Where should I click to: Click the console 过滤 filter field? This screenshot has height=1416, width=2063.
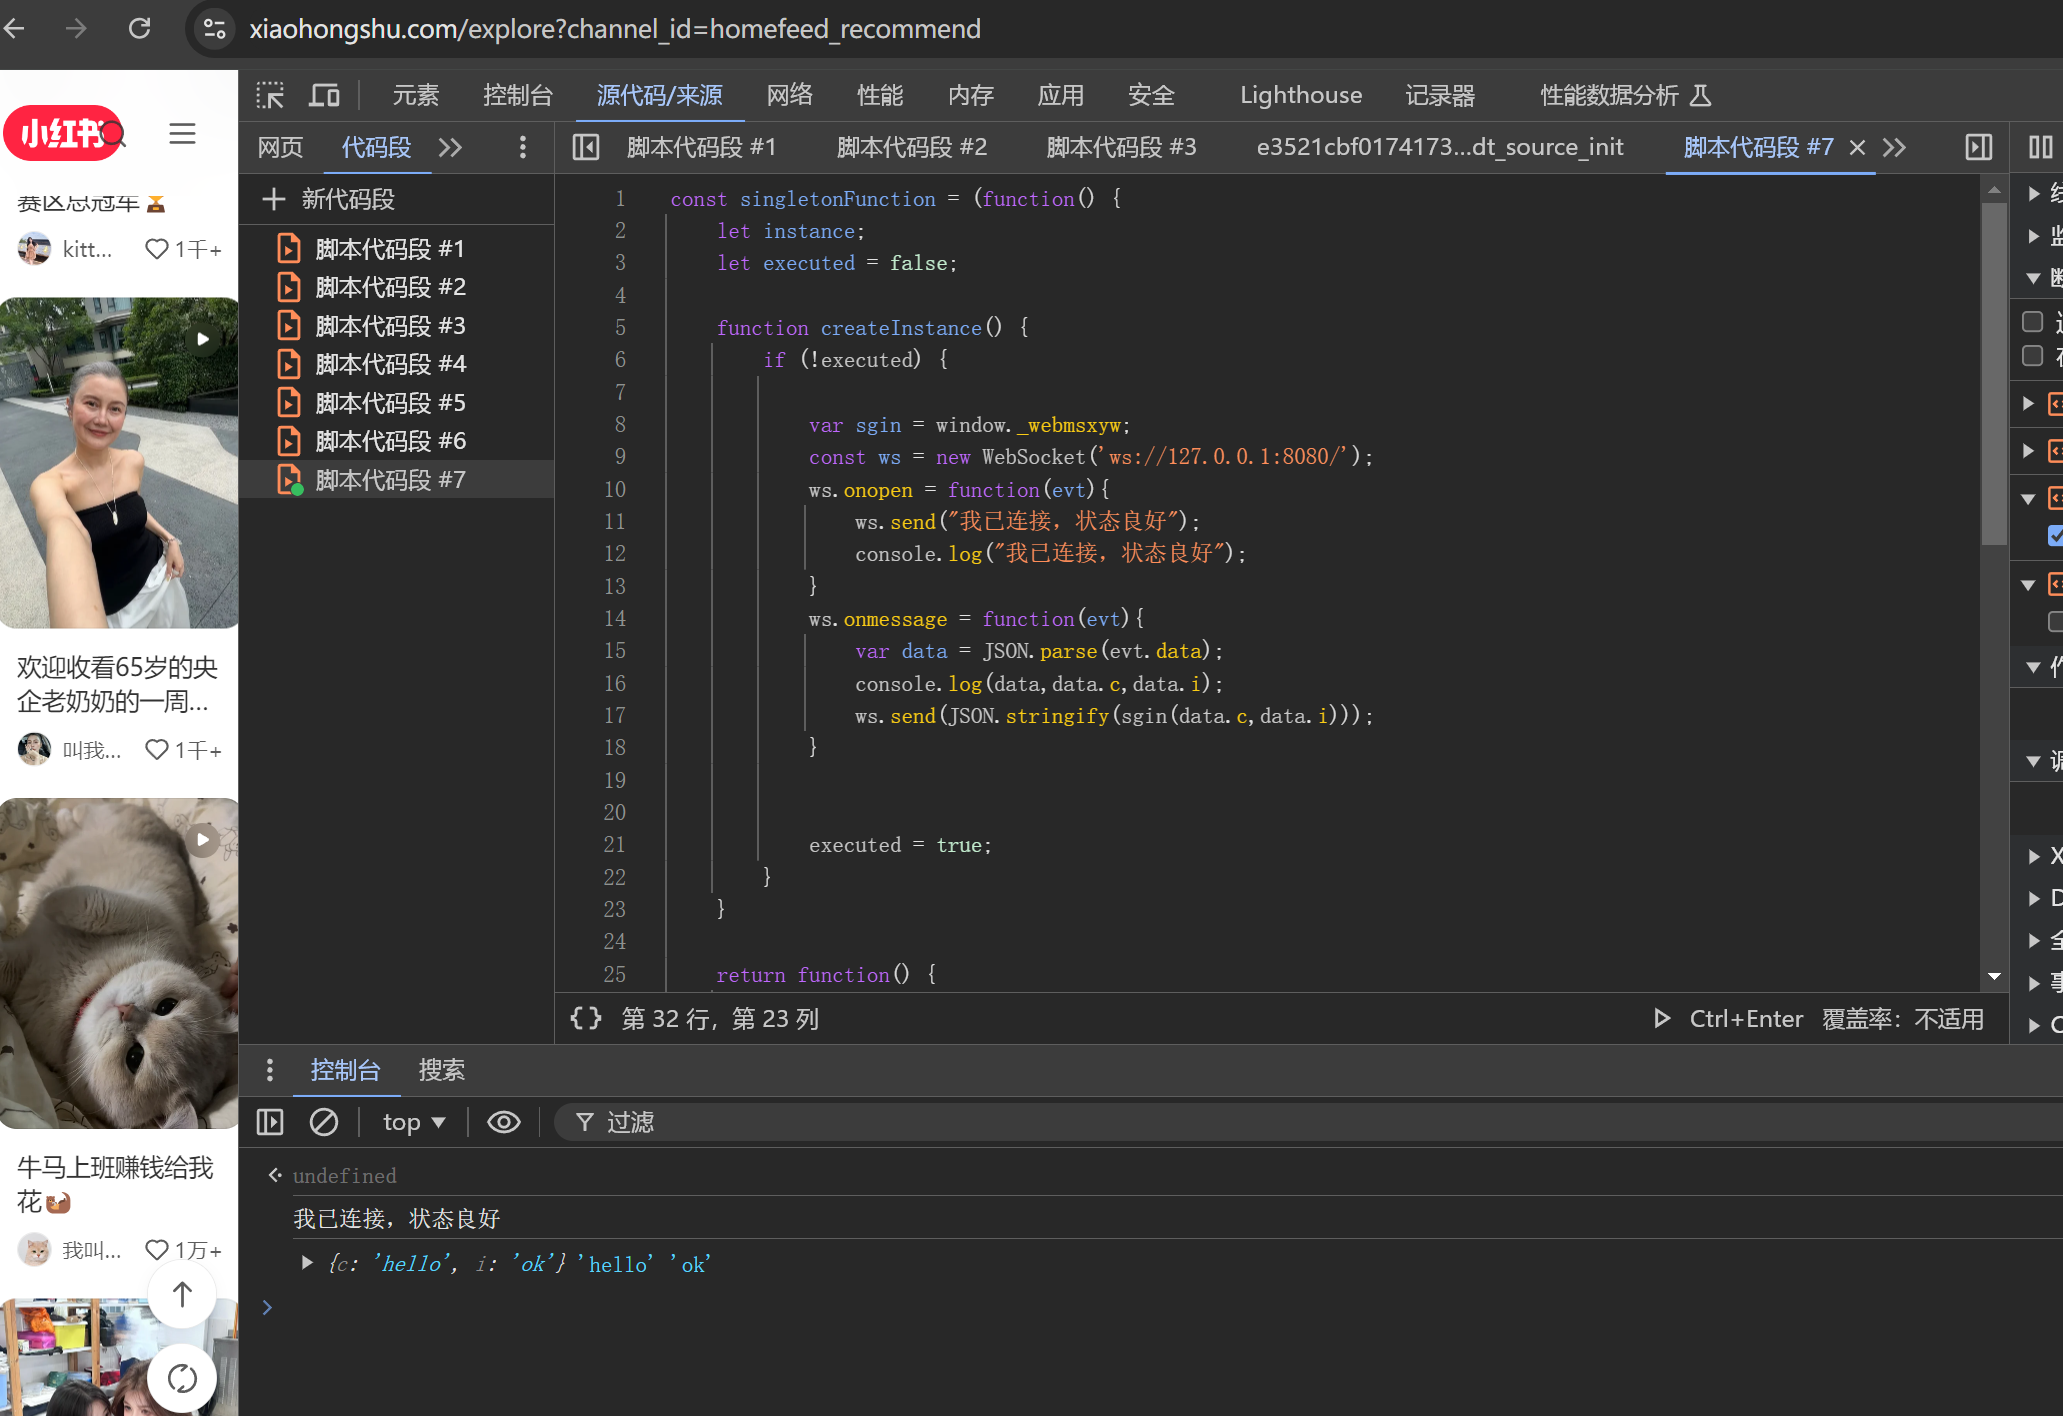[x=1308, y=1122]
